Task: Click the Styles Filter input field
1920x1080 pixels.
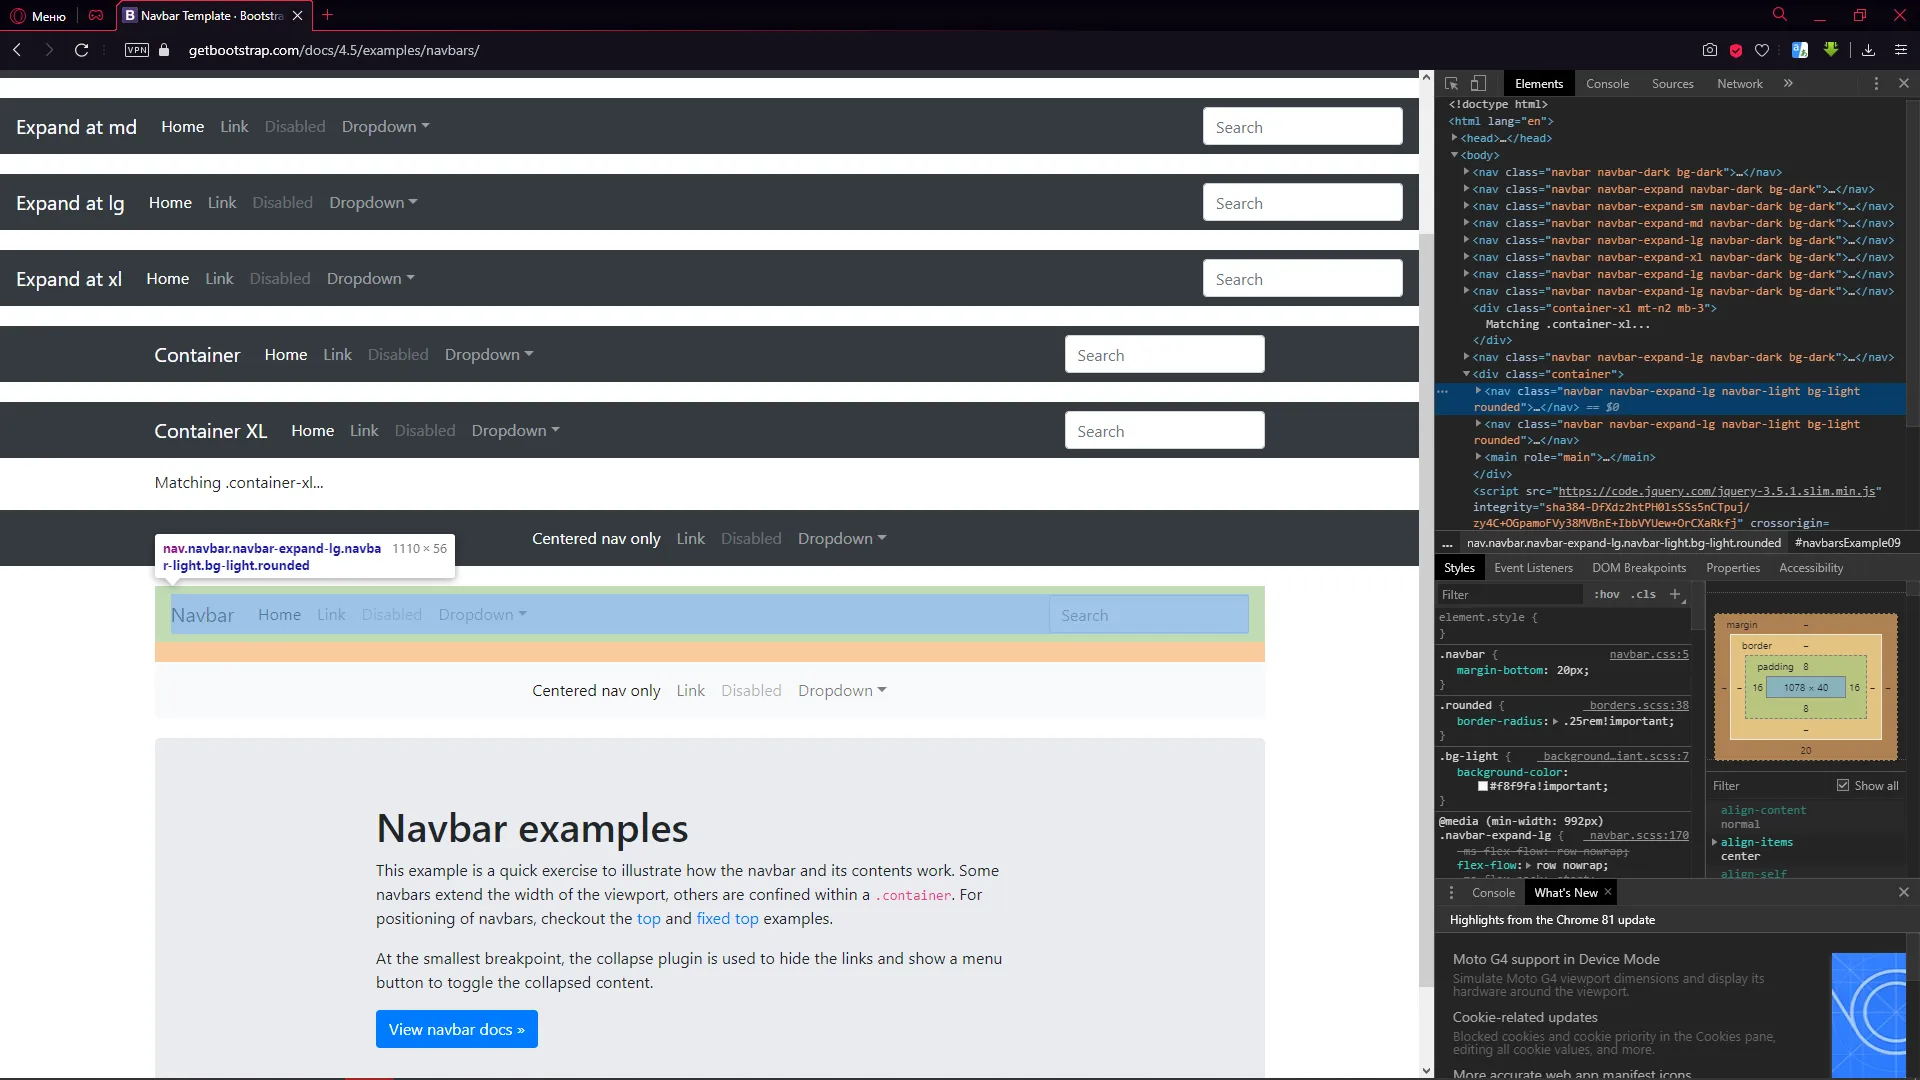Action: (1508, 594)
